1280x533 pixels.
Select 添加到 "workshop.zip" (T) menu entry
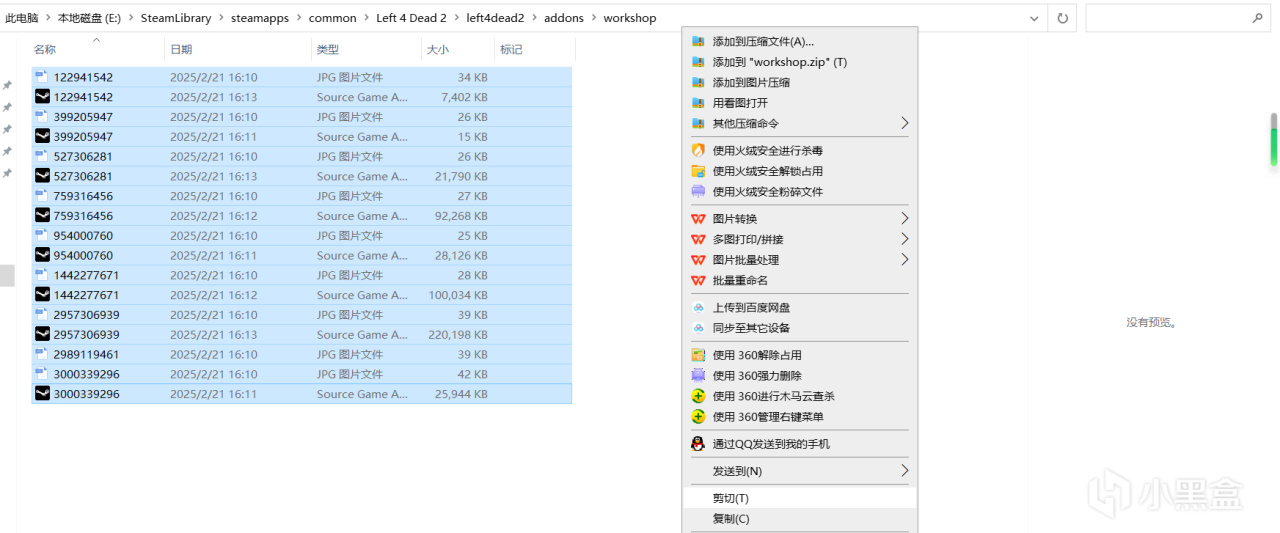[x=799, y=62]
